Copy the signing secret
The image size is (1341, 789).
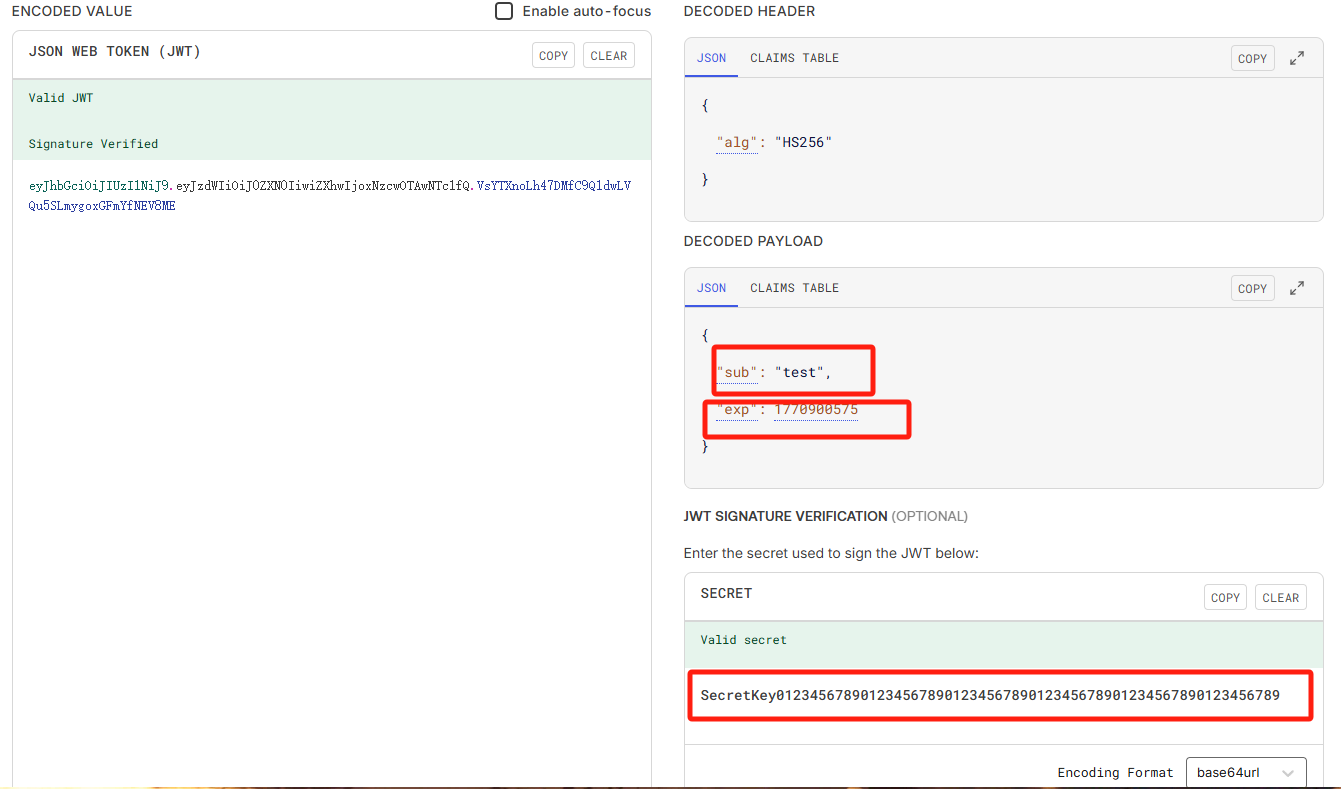click(x=1225, y=598)
